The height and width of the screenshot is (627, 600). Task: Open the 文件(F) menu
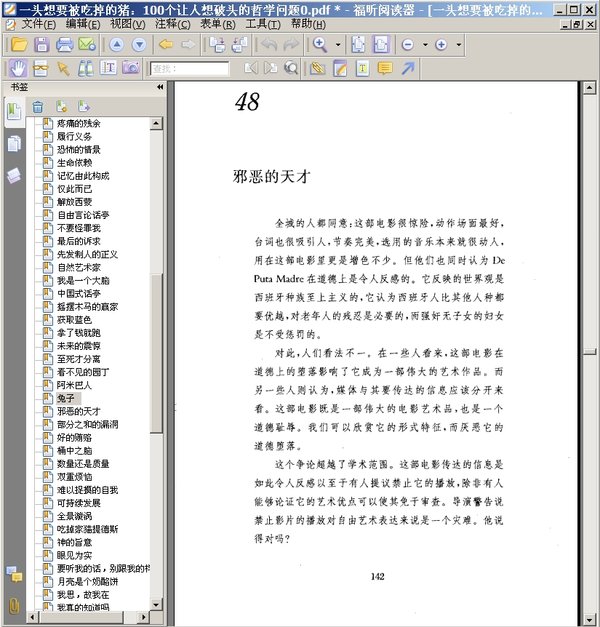[38, 24]
